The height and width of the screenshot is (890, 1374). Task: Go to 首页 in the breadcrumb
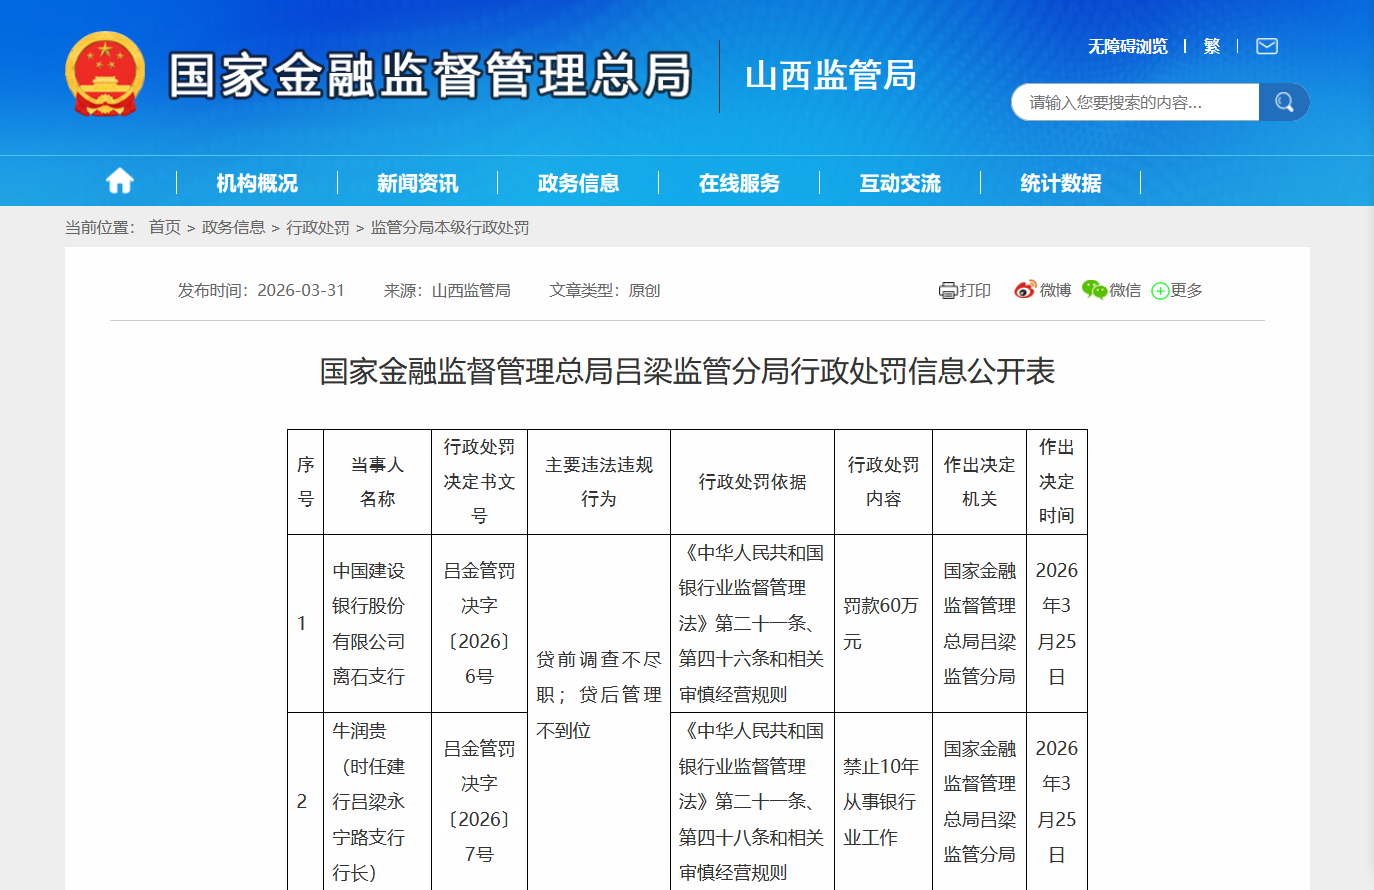pyautogui.click(x=165, y=228)
